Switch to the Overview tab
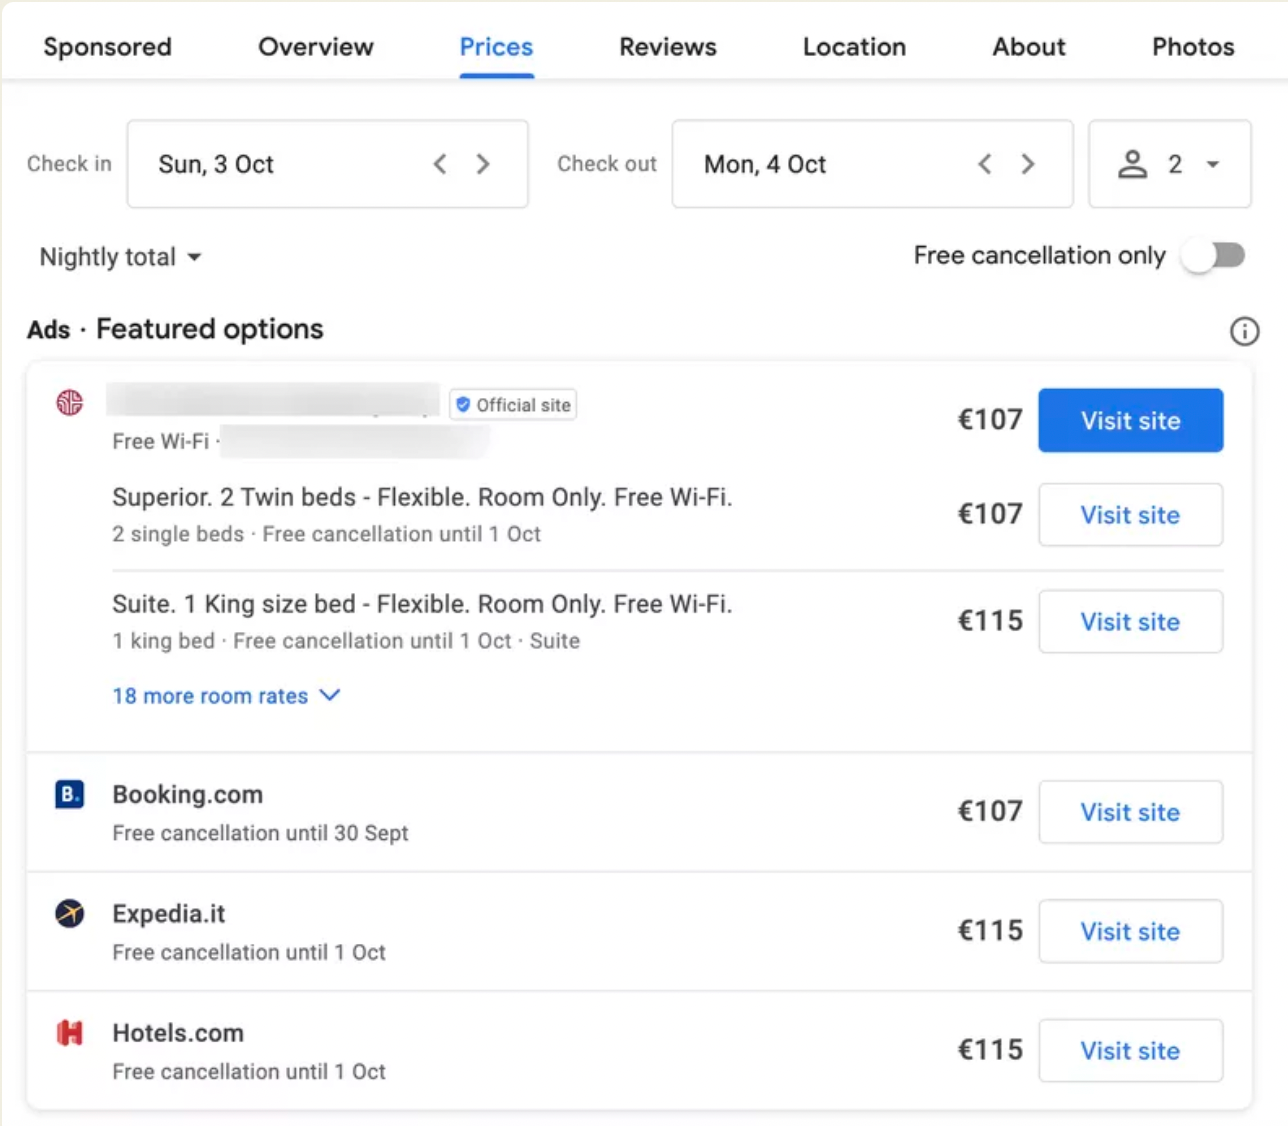The height and width of the screenshot is (1126, 1288). (316, 47)
